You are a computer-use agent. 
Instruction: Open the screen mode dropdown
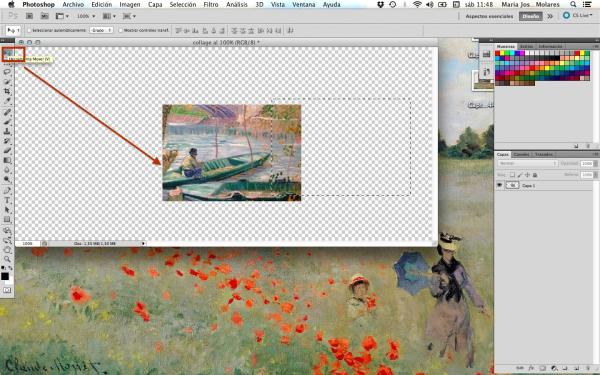(x=129, y=16)
